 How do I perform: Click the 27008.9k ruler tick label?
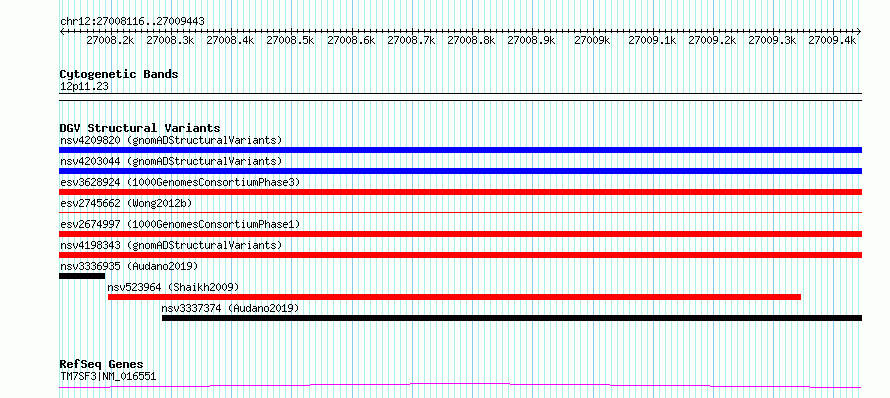click(531, 40)
